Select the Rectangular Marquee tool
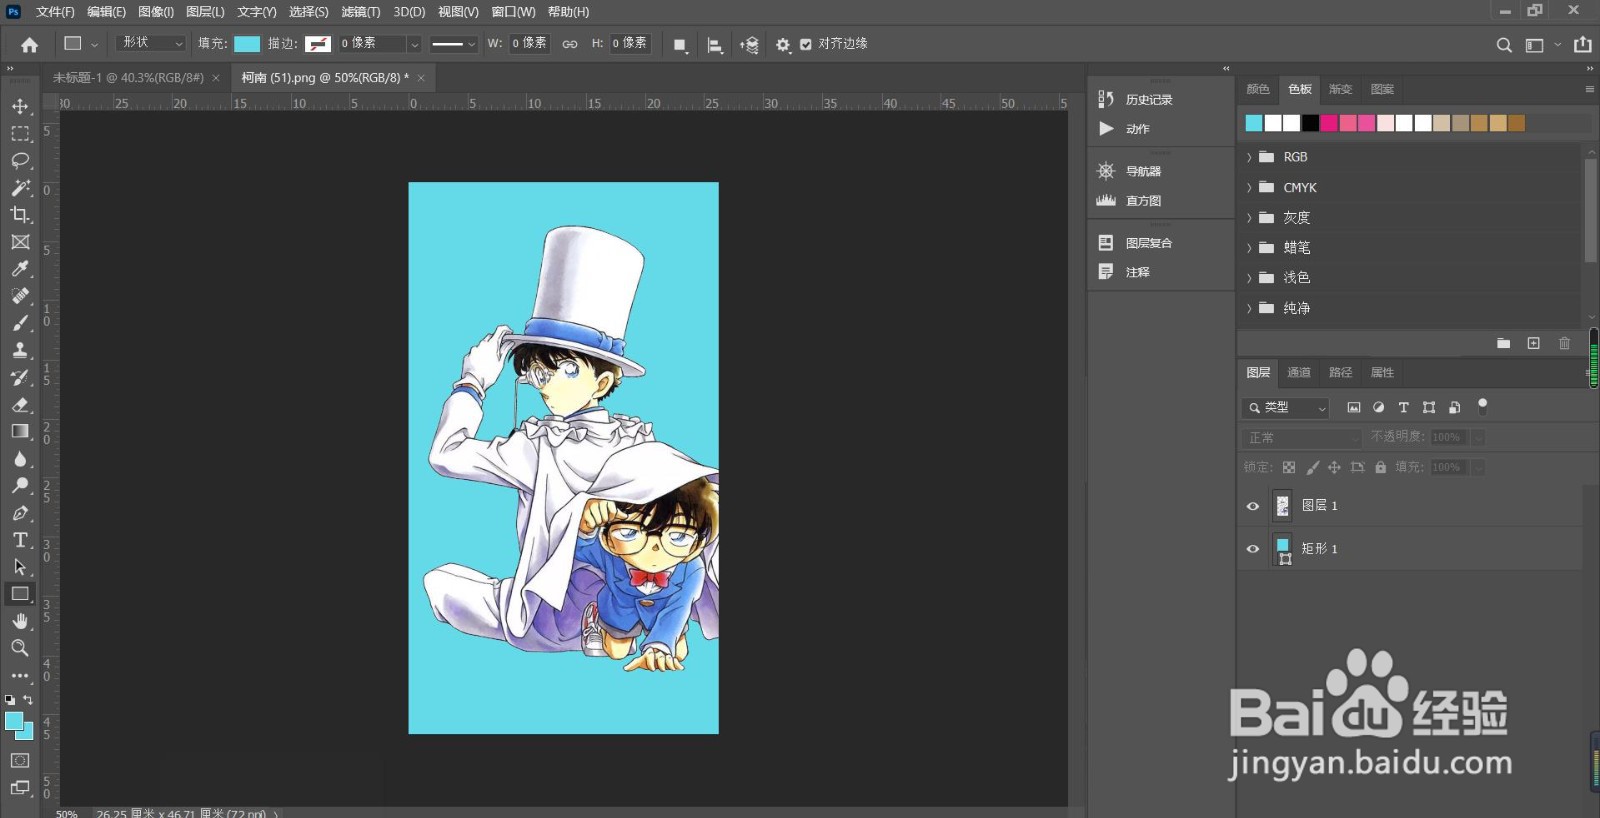Screen dimensions: 1600x818 point(20,133)
